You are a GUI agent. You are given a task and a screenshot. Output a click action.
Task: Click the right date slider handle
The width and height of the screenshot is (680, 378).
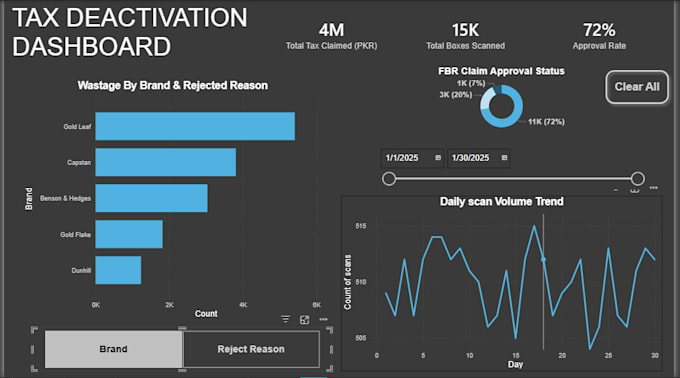638,179
